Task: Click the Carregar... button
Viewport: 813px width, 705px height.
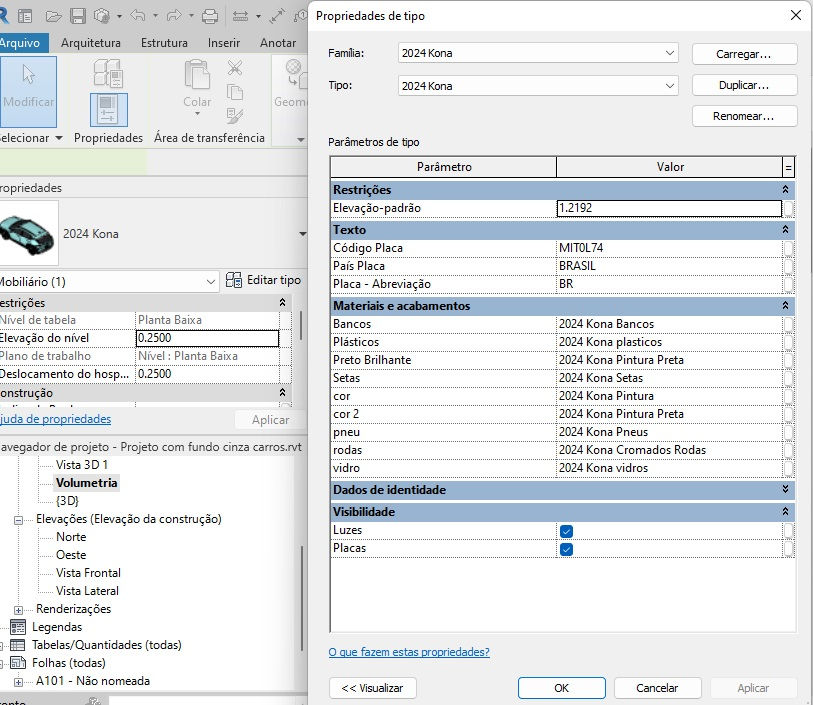Action: tap(744, 54)
